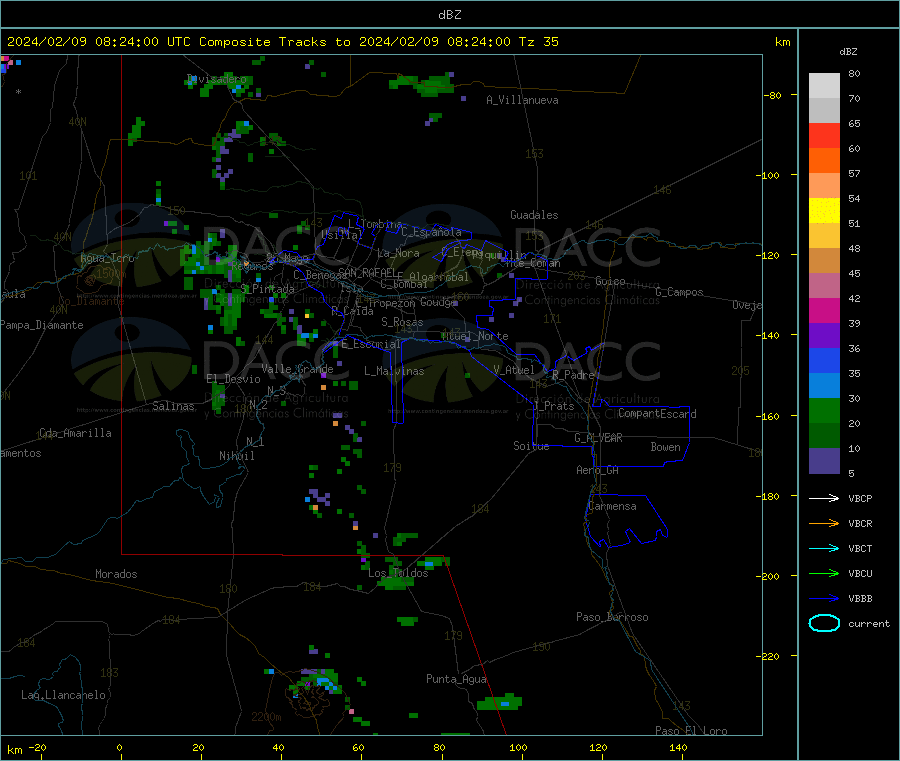900x761 pixels.
Task: Click the dBZ title at top
Action: [449, 14]
